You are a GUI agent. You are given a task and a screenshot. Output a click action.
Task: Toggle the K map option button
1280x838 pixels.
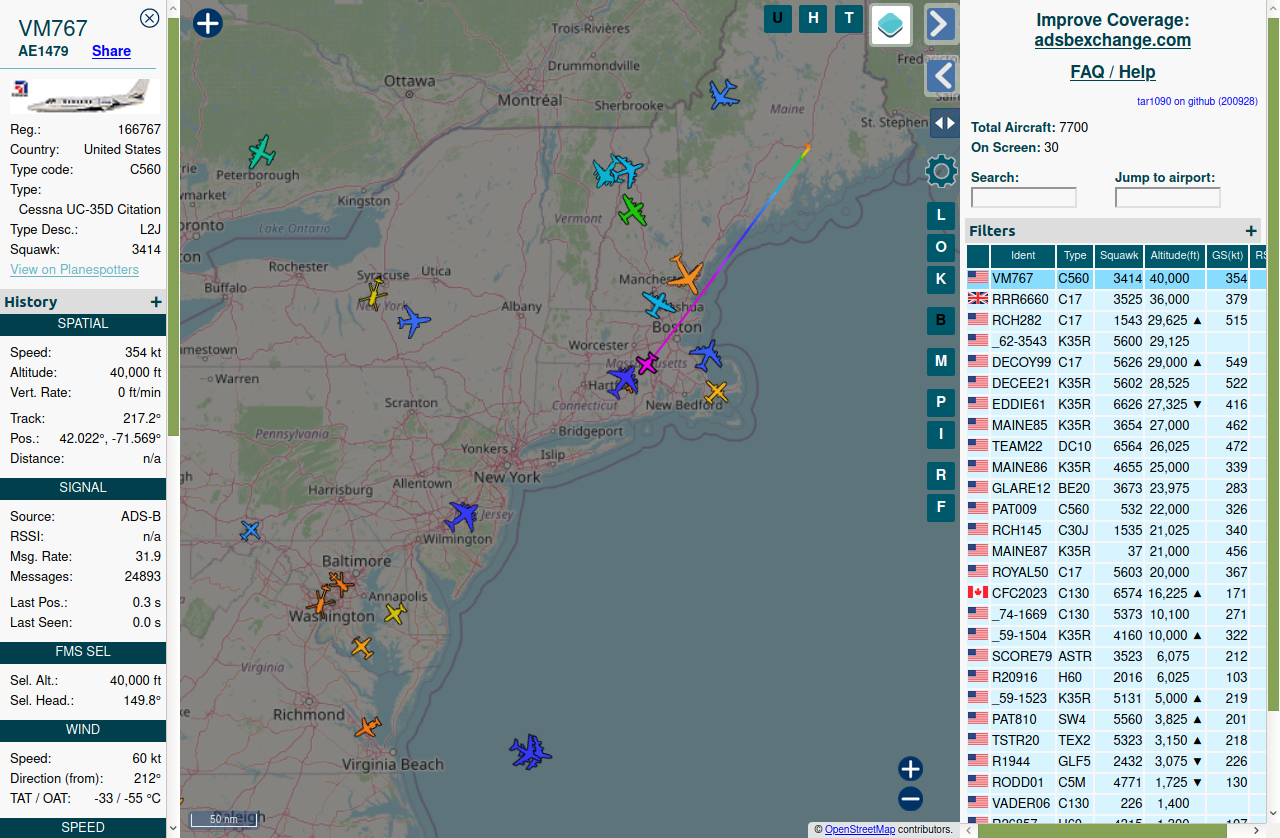[x=941, y=279]
